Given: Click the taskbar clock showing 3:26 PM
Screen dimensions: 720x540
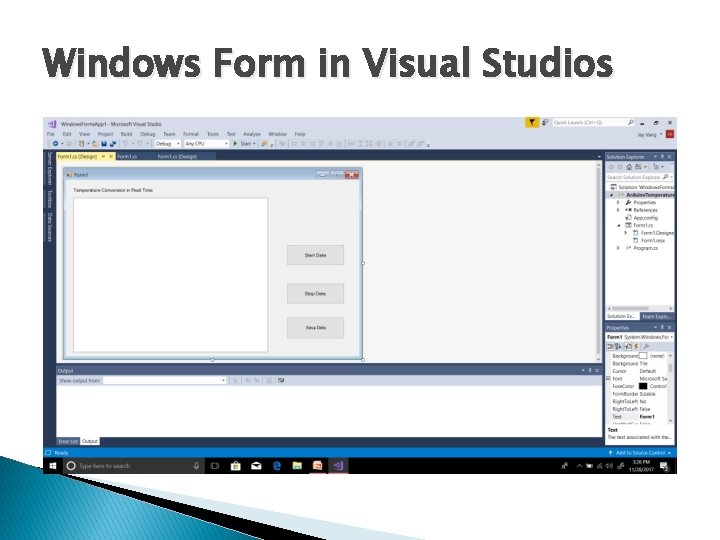Looking at the screenshot, I should click(x=641, y=466).
